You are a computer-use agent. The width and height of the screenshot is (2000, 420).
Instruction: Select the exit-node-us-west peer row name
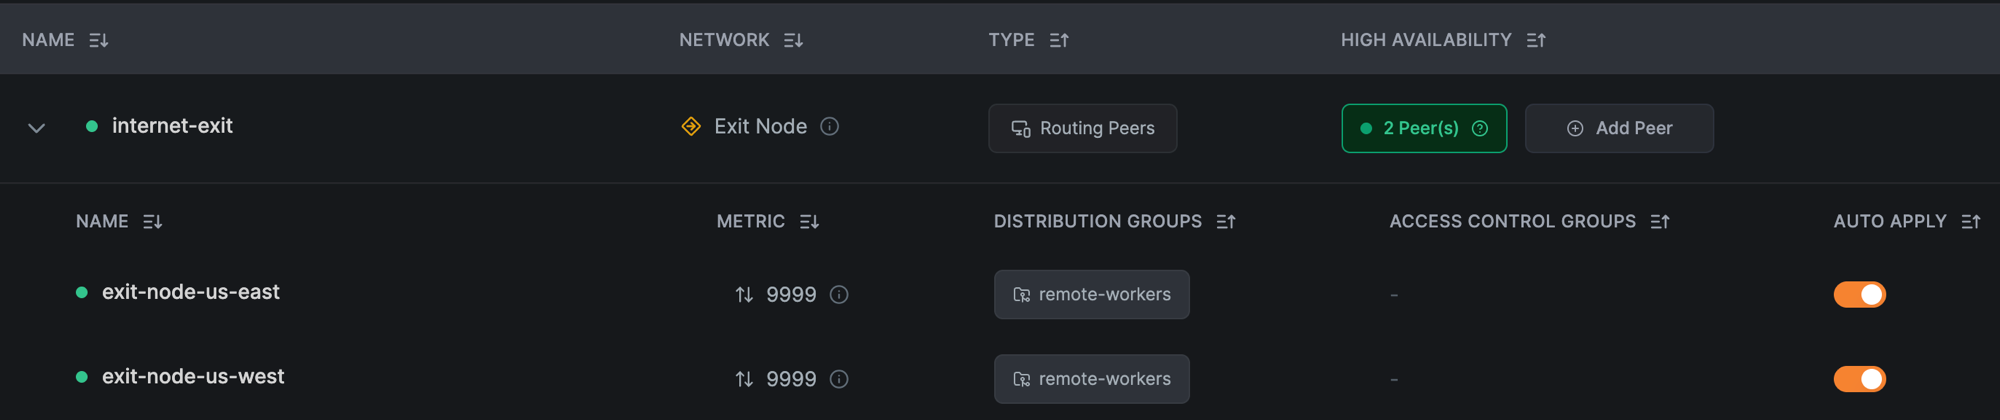pos(193,377)
